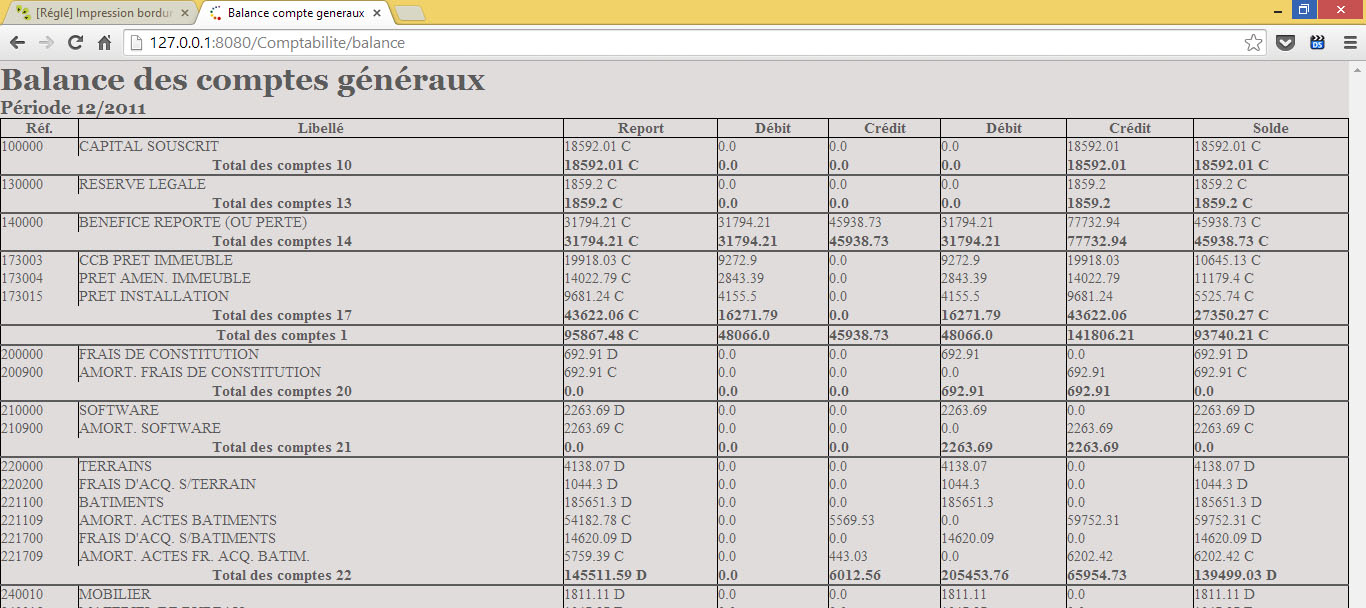
Task: Open the Chrome hamburger menu
Action: 1348,43
